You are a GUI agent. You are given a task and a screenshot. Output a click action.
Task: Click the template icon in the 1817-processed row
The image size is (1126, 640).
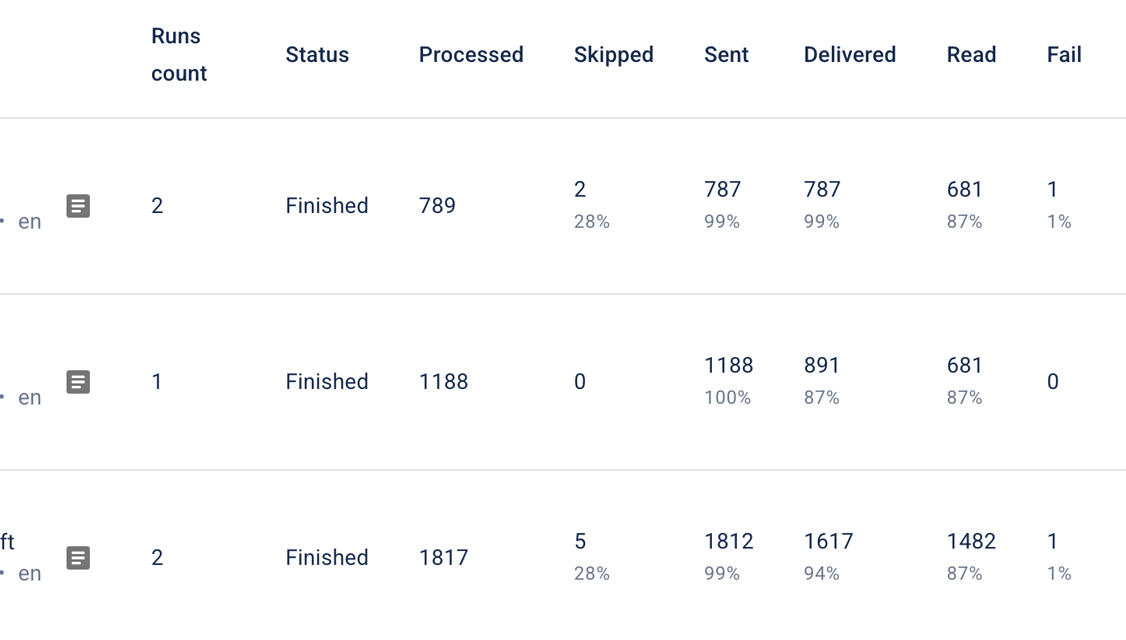pos(78,558)
